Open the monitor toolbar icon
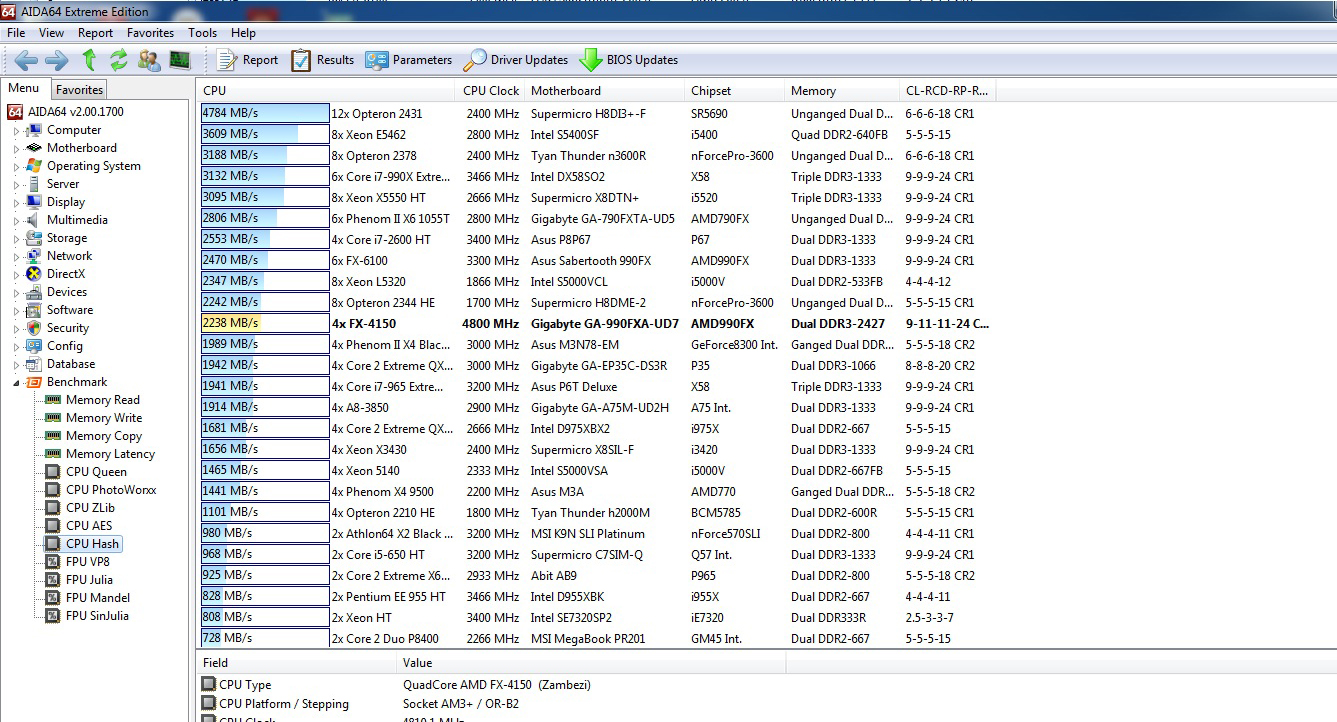This screenshot has height=722, width=1337. click(x=180, y=60)
